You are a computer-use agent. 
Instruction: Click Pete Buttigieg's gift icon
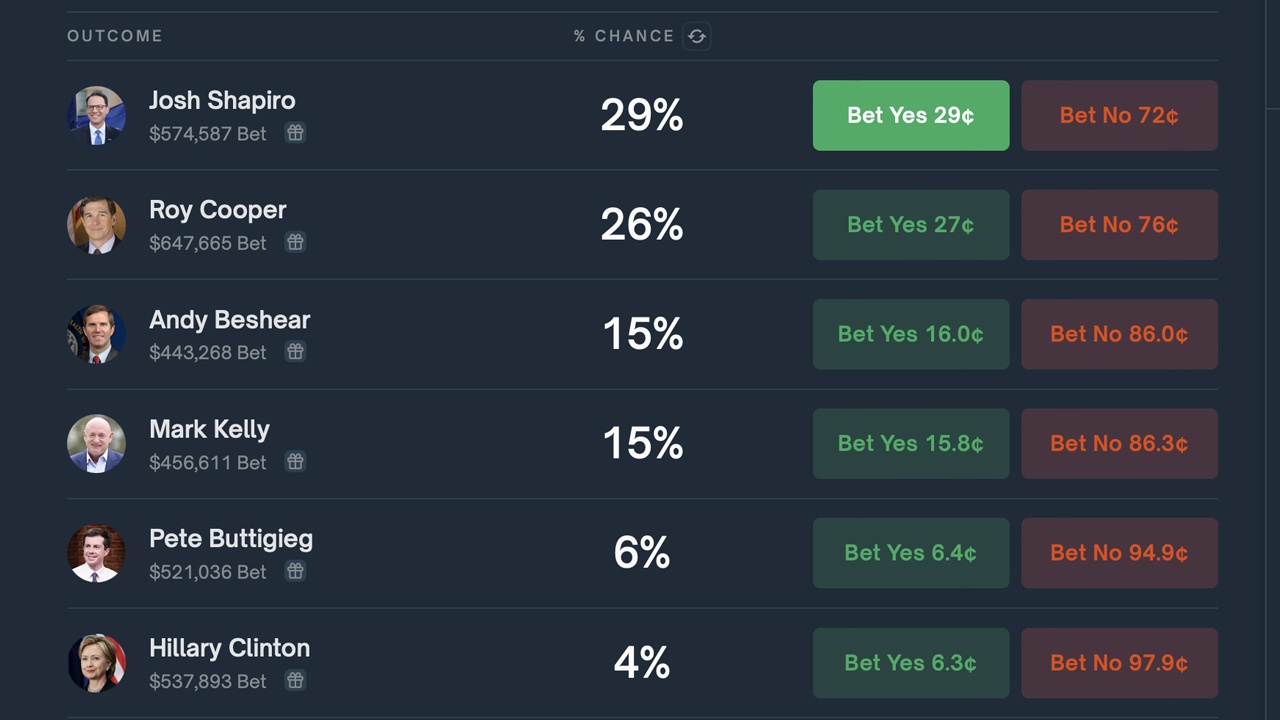[295, 571]
